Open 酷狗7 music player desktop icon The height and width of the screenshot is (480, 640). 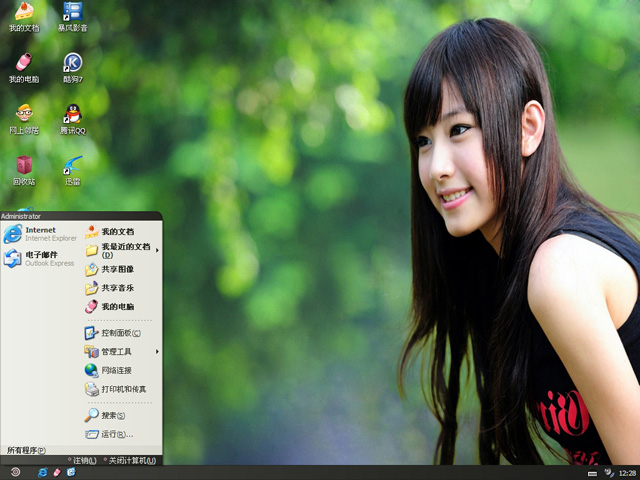(72, 65)
